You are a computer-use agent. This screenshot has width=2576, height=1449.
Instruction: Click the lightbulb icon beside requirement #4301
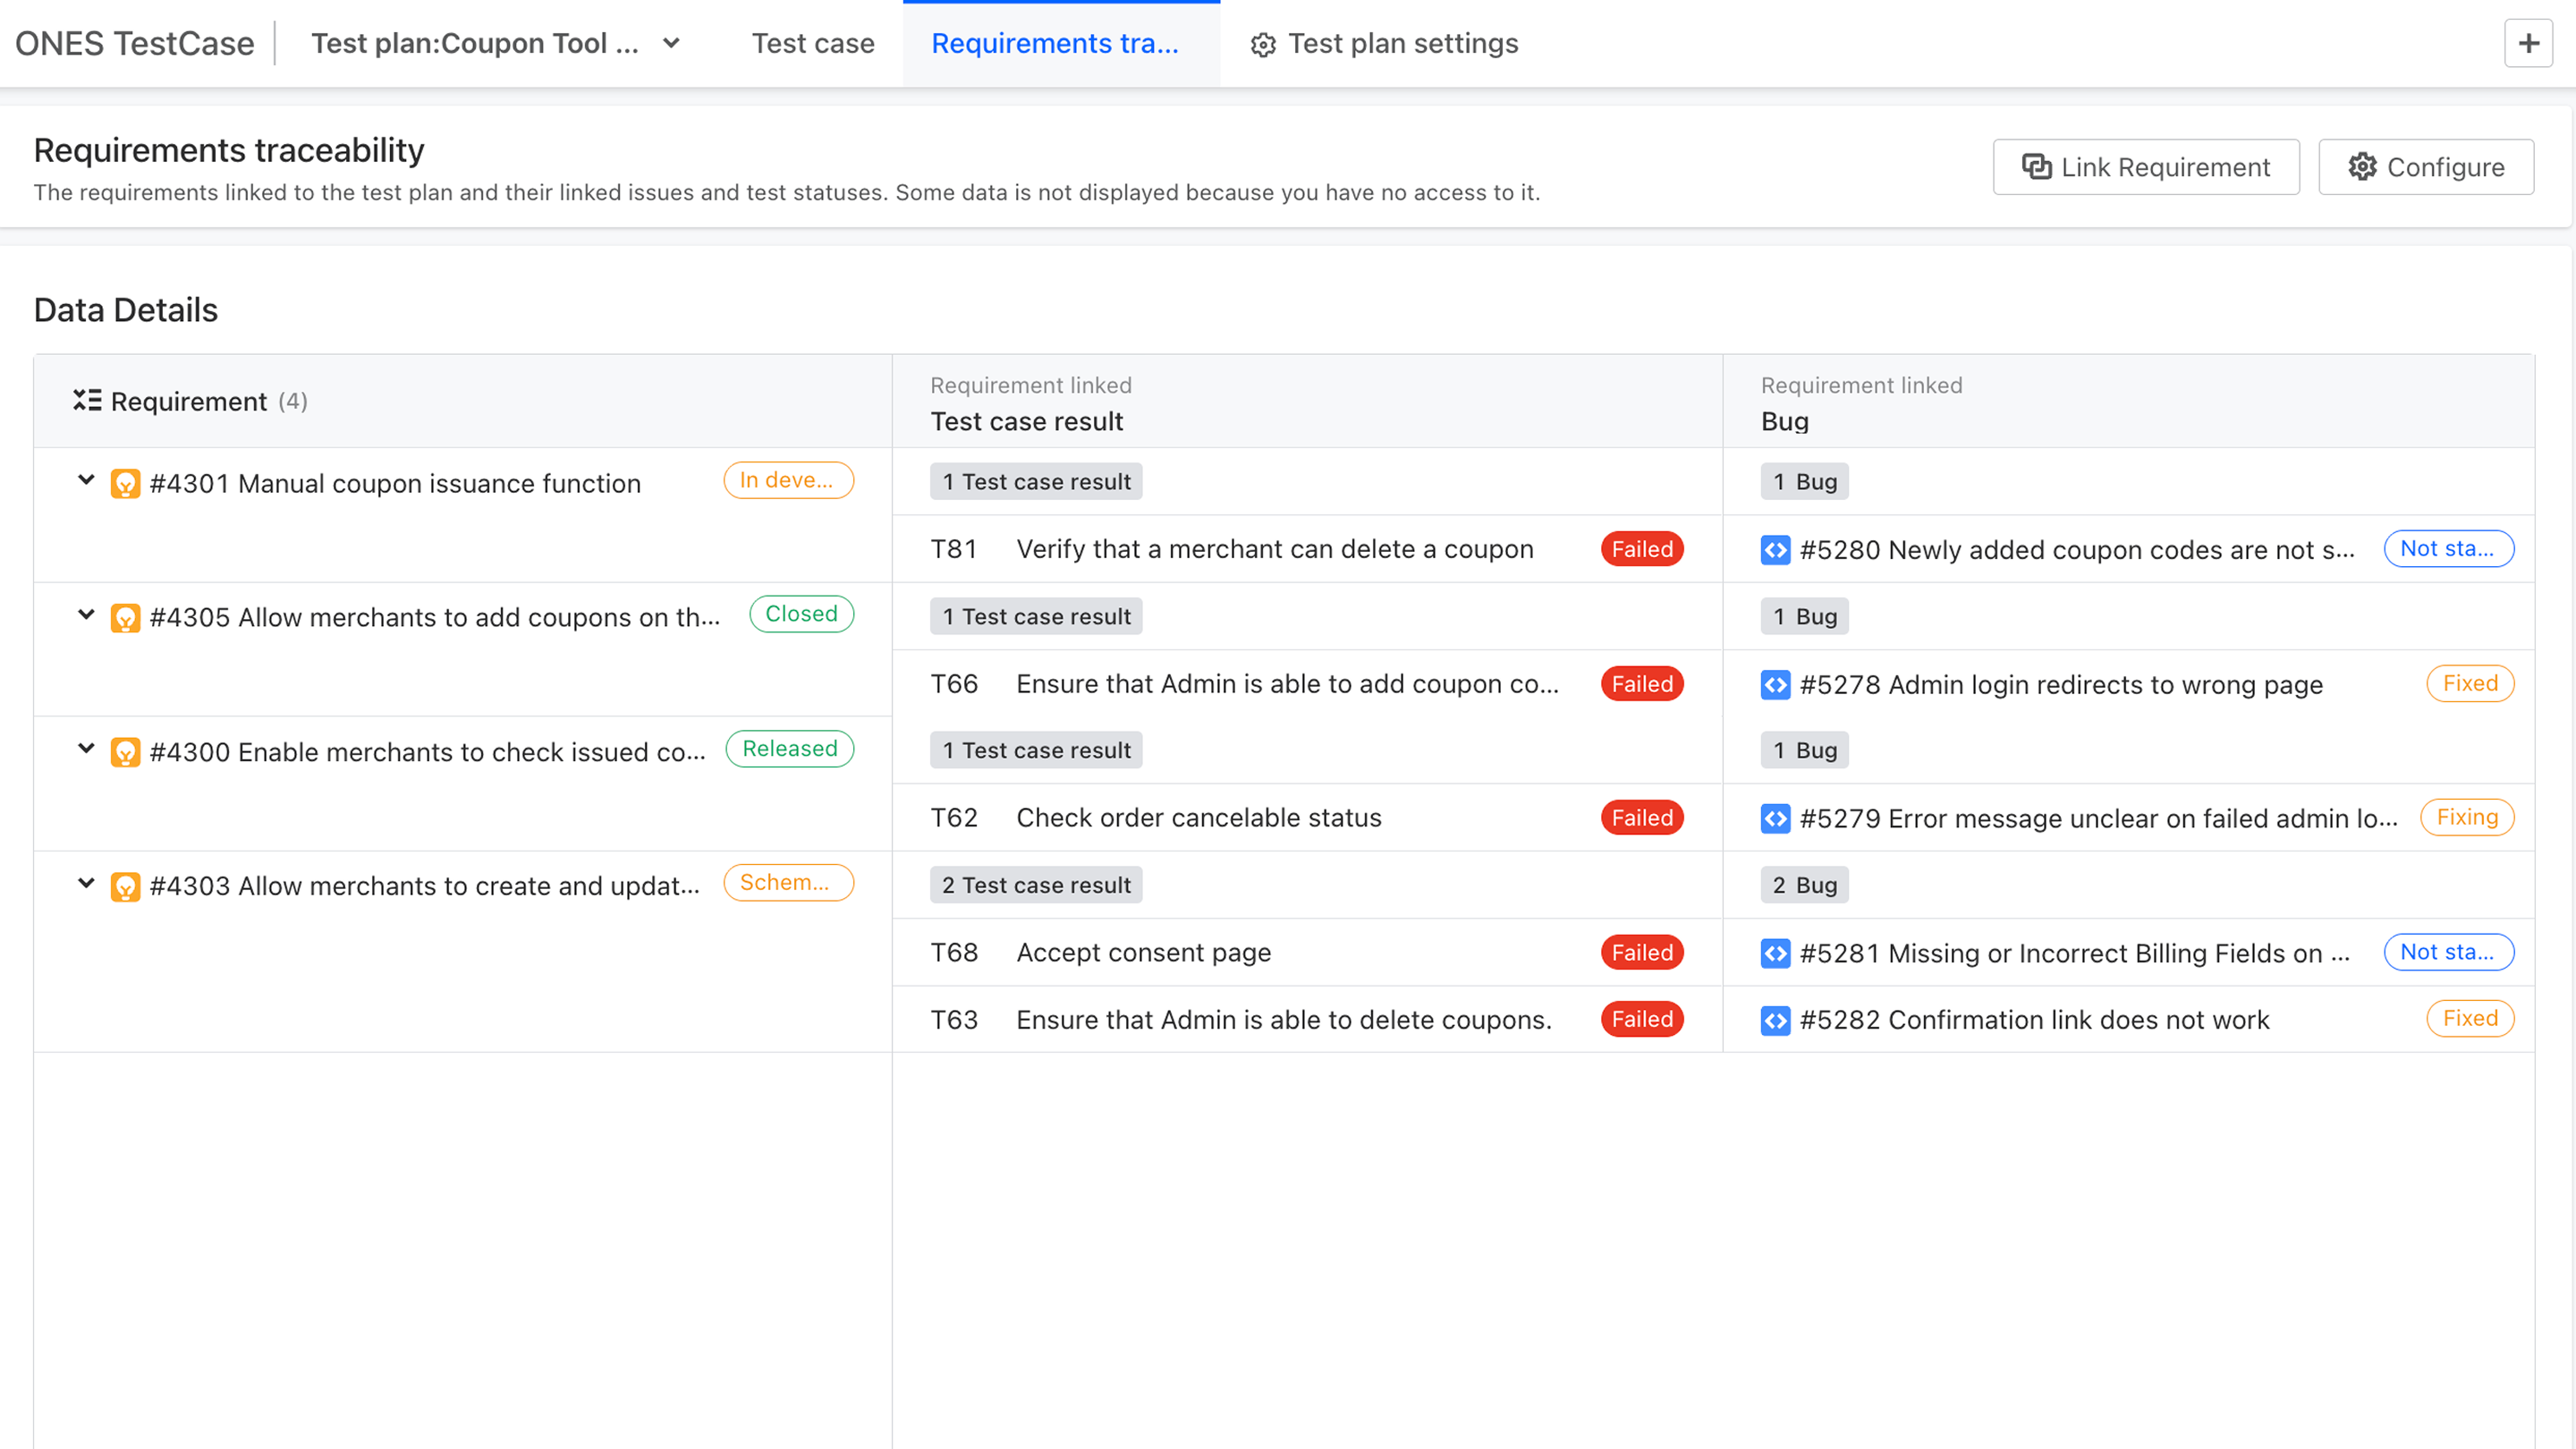point(125,483)
